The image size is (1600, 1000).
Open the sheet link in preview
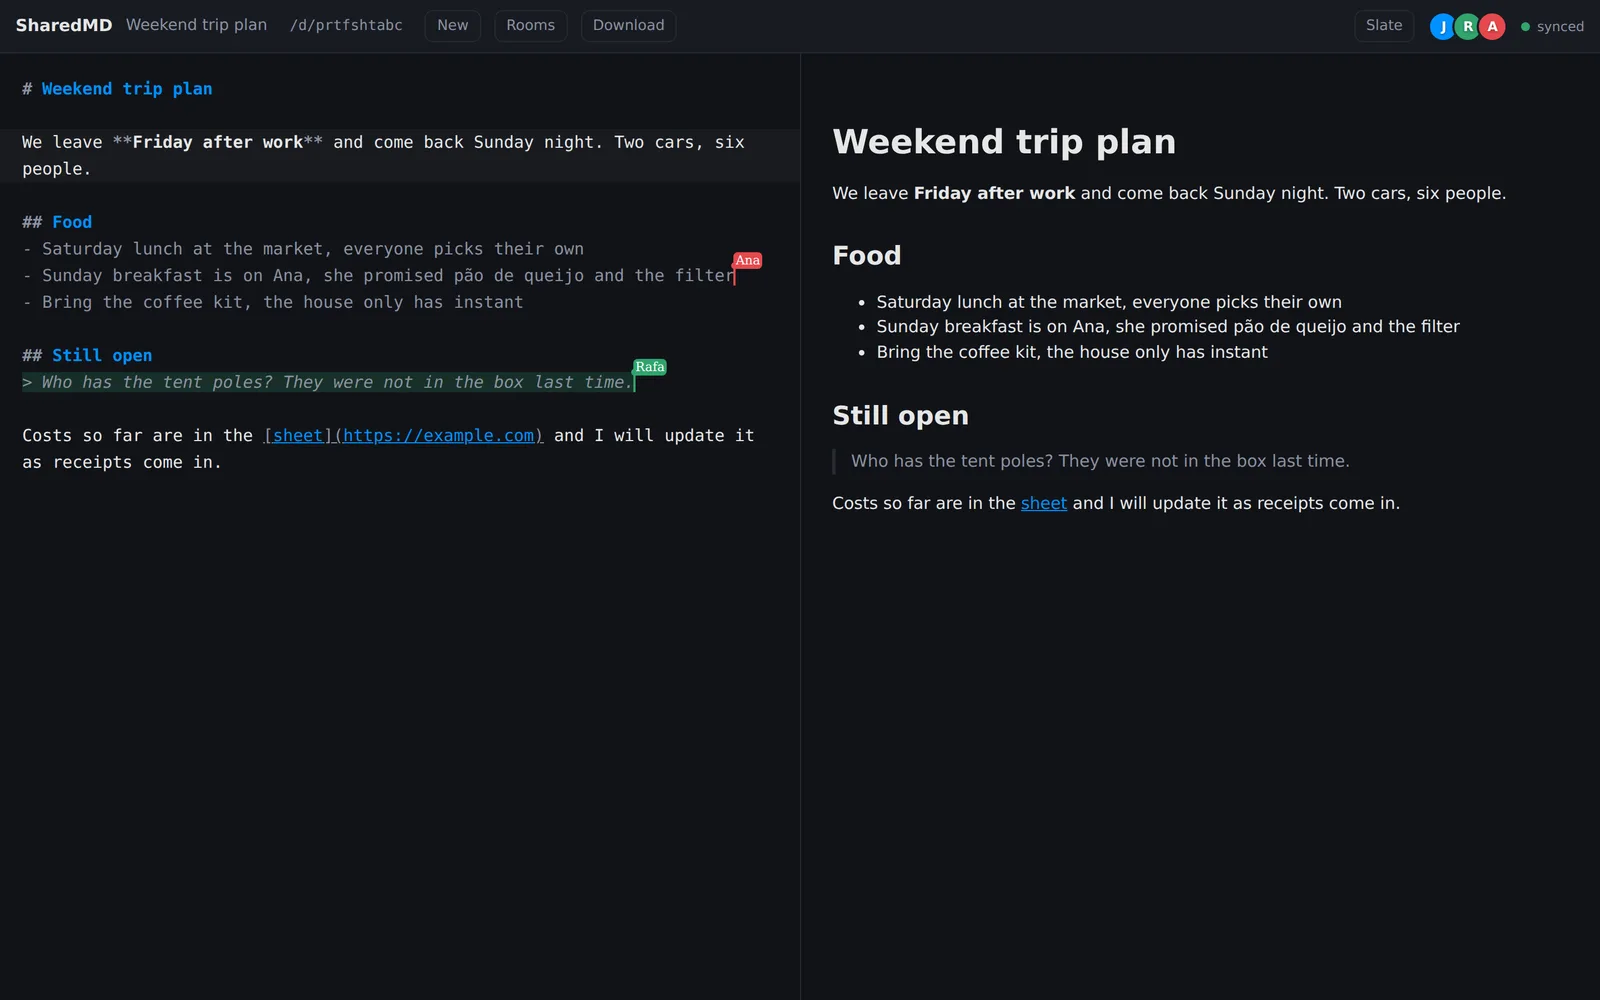(x=1043, y=503)
